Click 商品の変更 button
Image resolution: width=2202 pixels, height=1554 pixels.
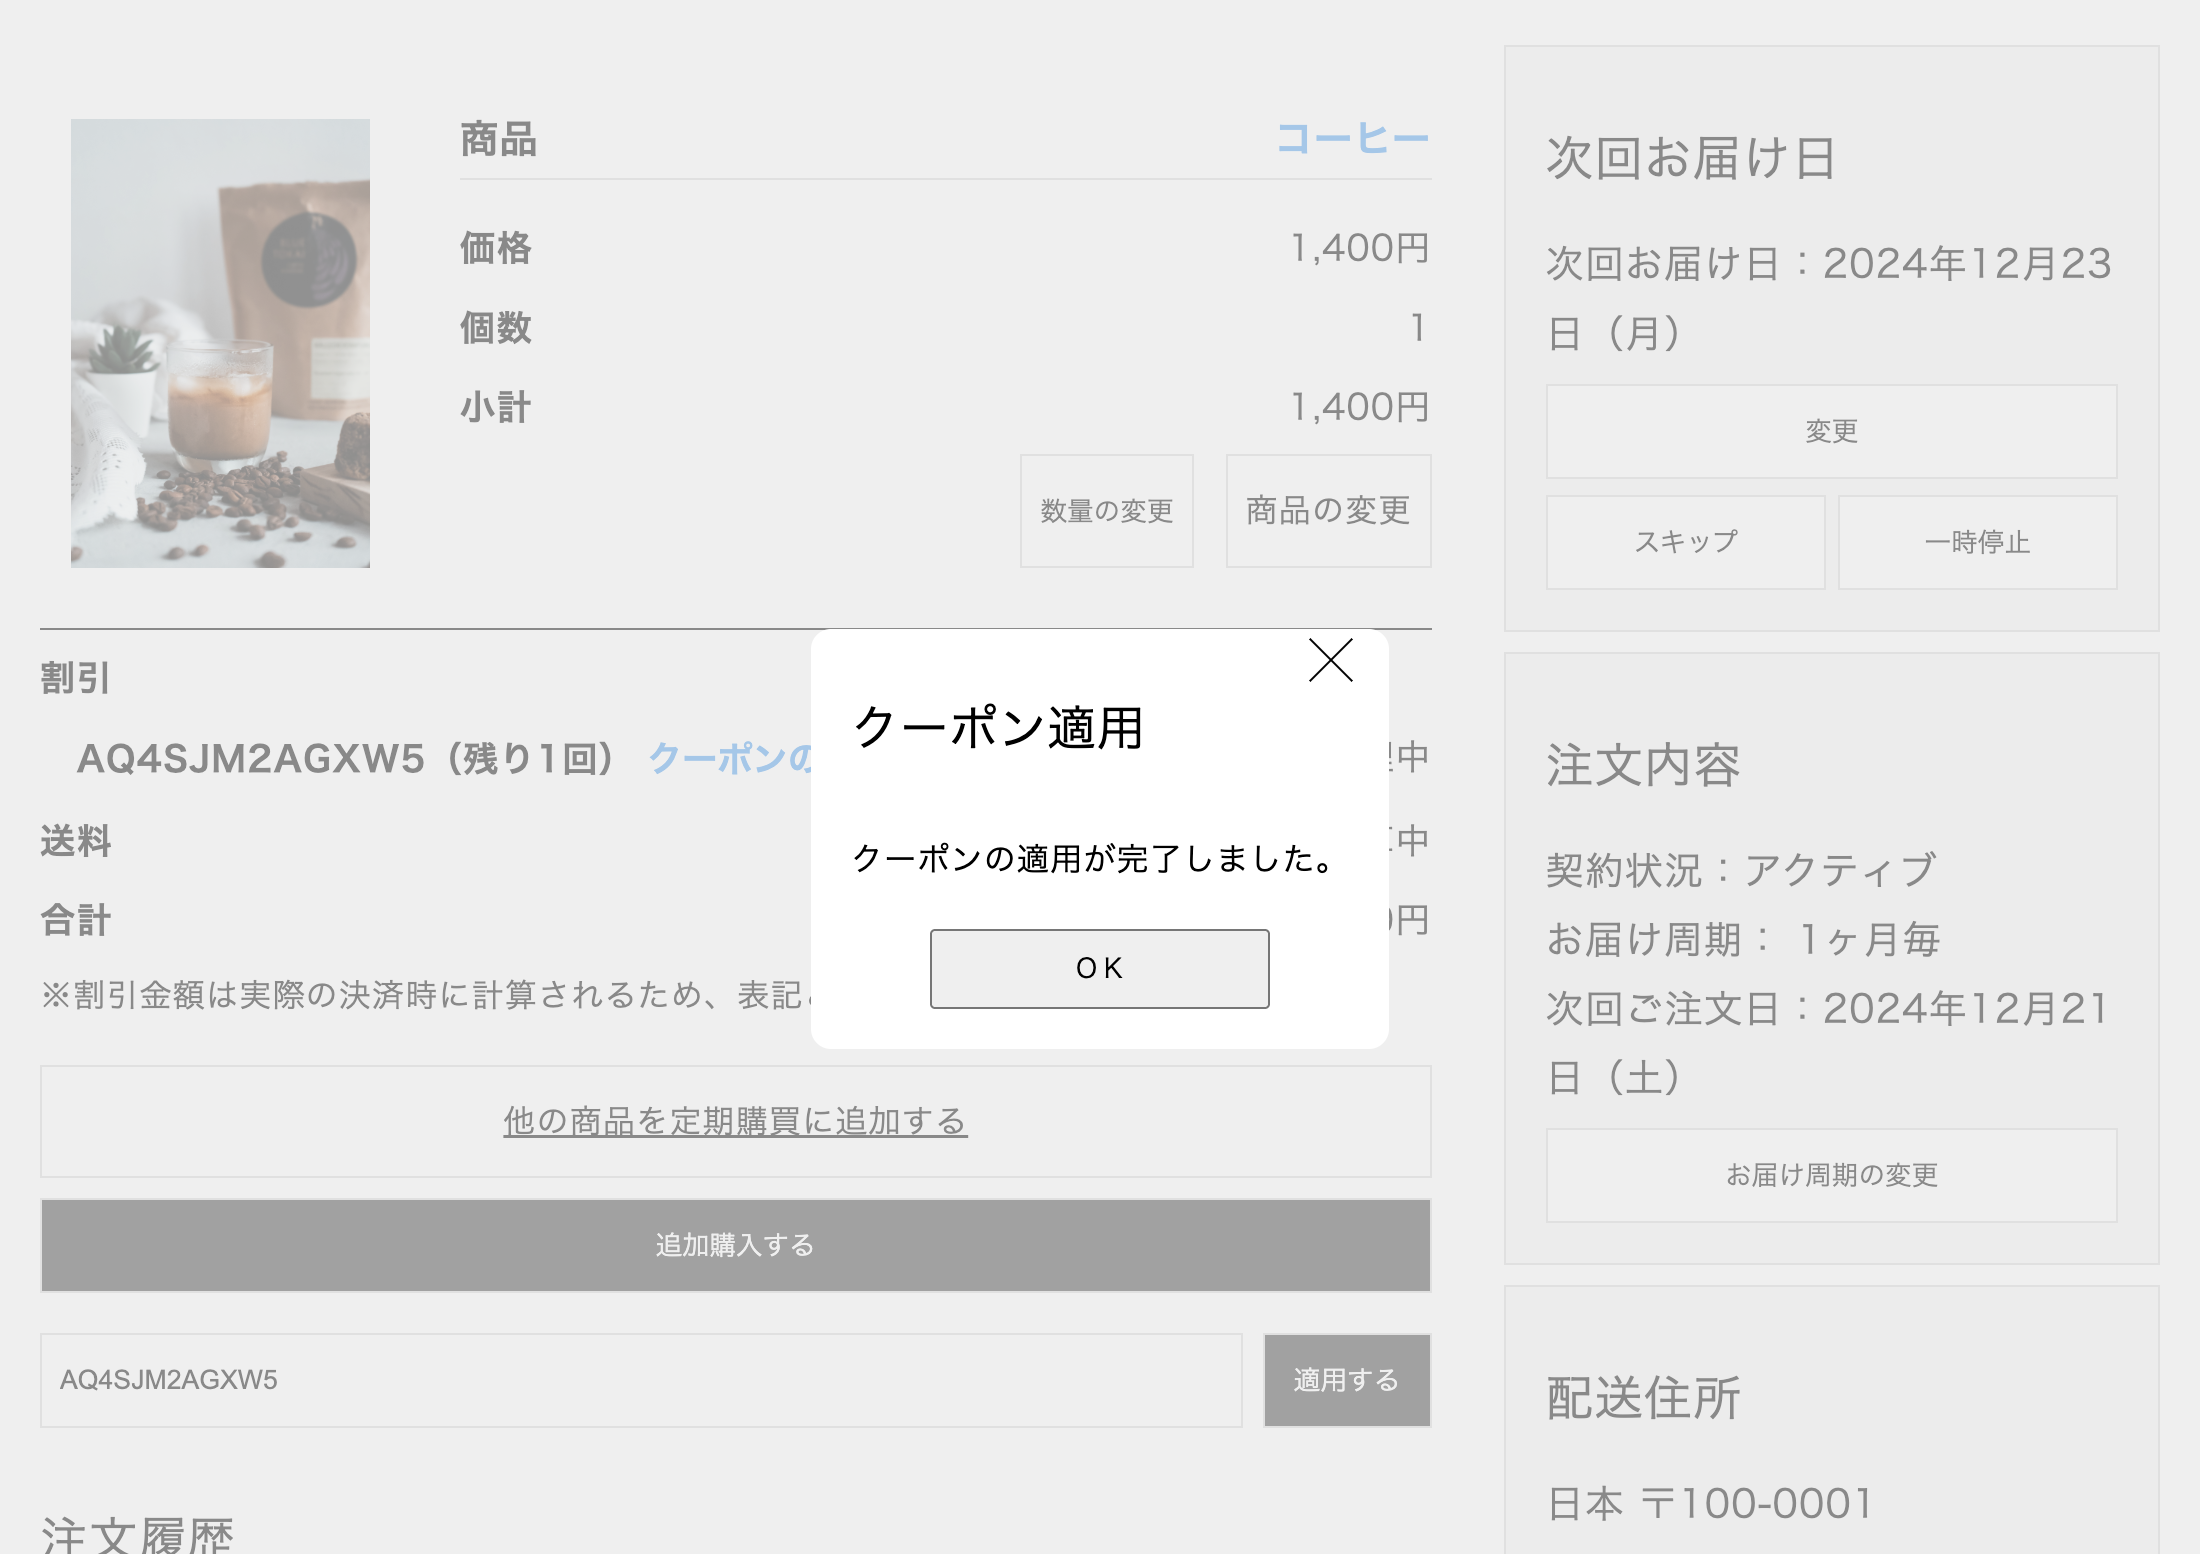(x=1328, y=511)
